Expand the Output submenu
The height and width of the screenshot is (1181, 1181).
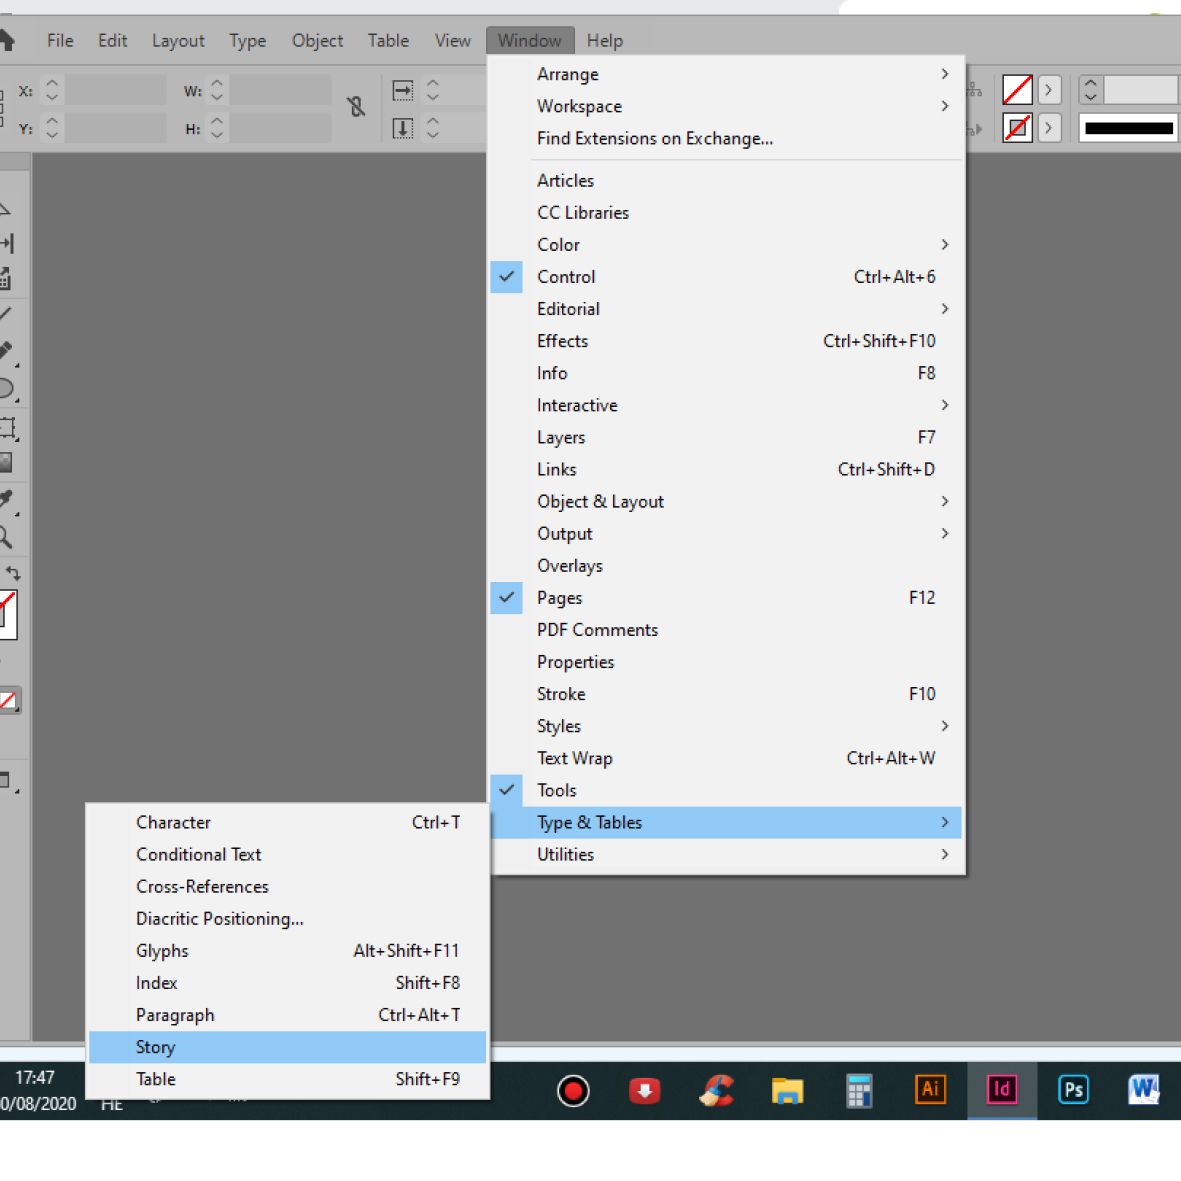[726, 534]
